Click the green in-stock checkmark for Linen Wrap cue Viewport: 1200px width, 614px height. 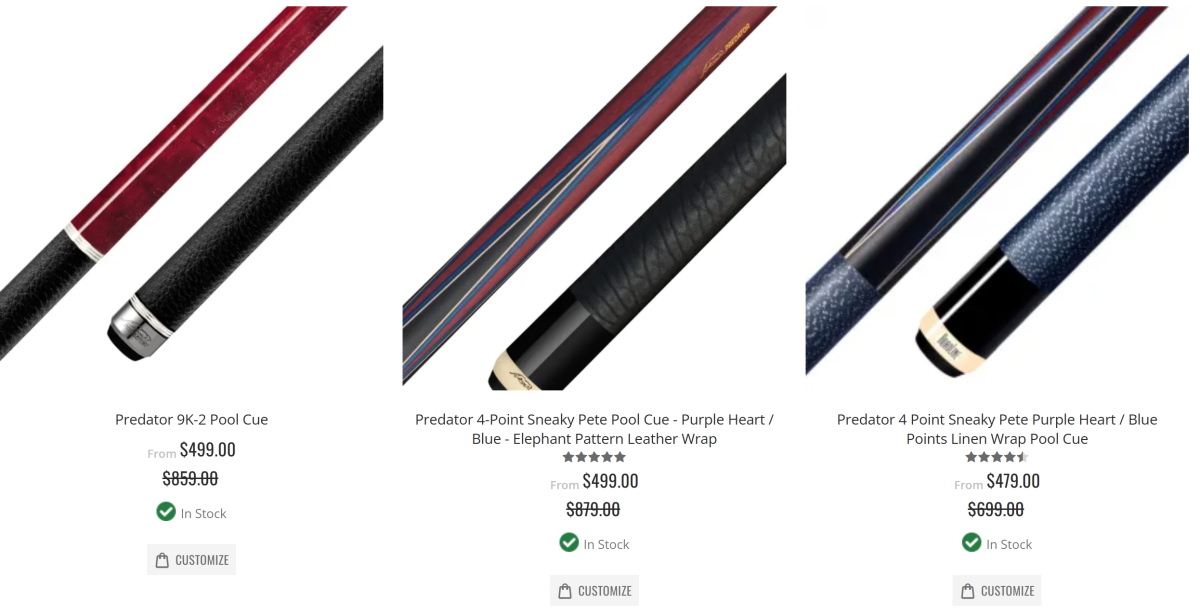pos(972,543)
